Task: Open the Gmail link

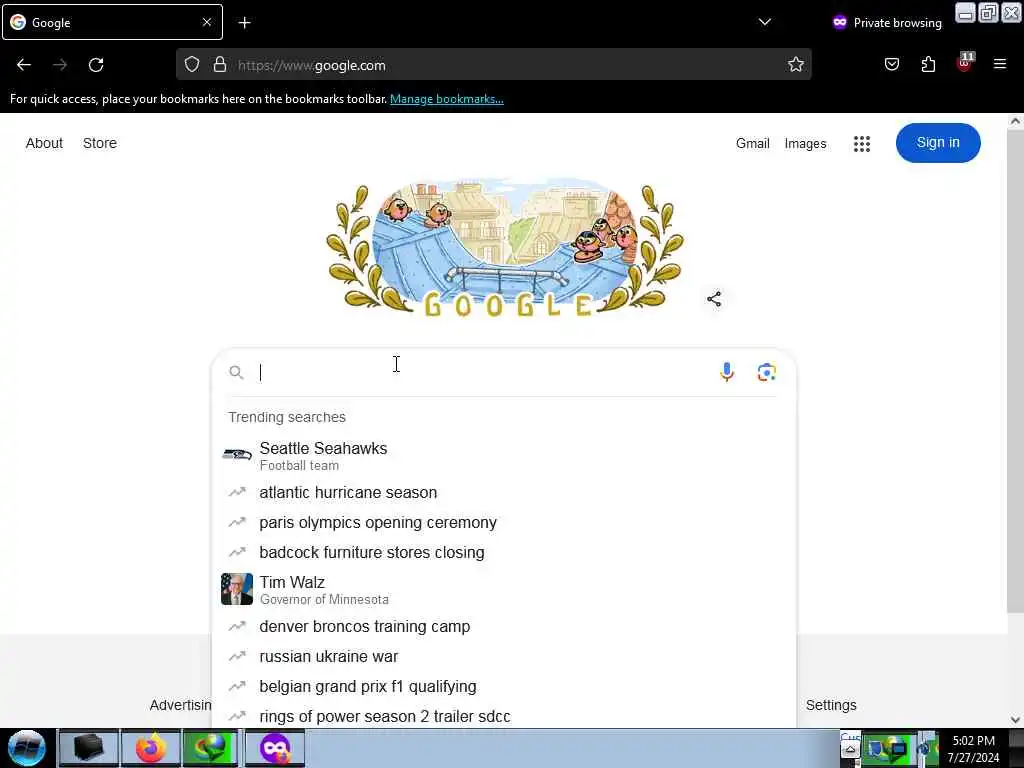Action: pyautogui.click(x=752, y=143)
